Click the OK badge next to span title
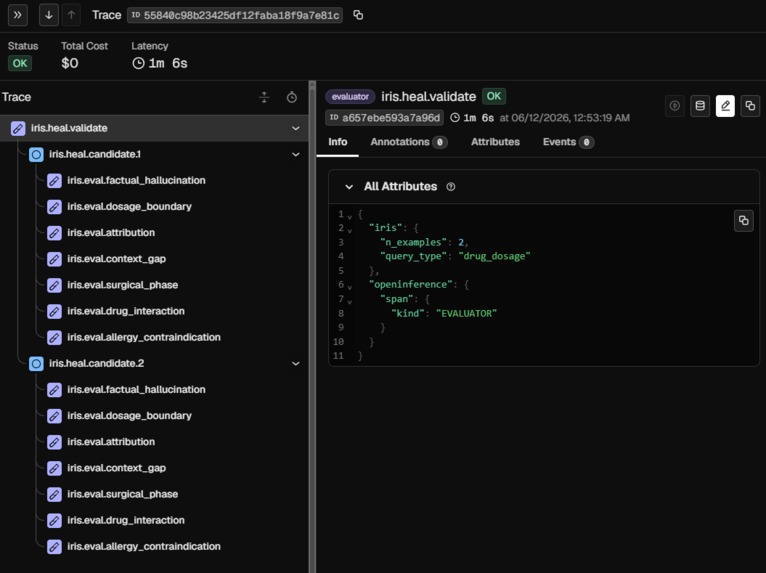Viewport: 766px width, 573px height. [x=494, y=96]
